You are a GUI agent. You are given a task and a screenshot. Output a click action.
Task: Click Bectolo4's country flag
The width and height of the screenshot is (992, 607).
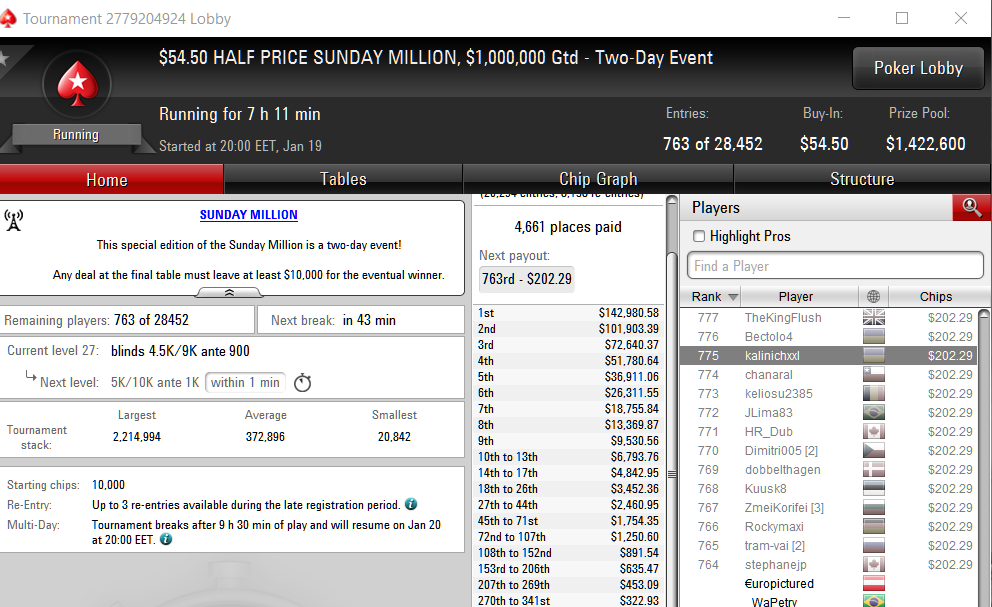pyautogui.click(x=874, y=337)
